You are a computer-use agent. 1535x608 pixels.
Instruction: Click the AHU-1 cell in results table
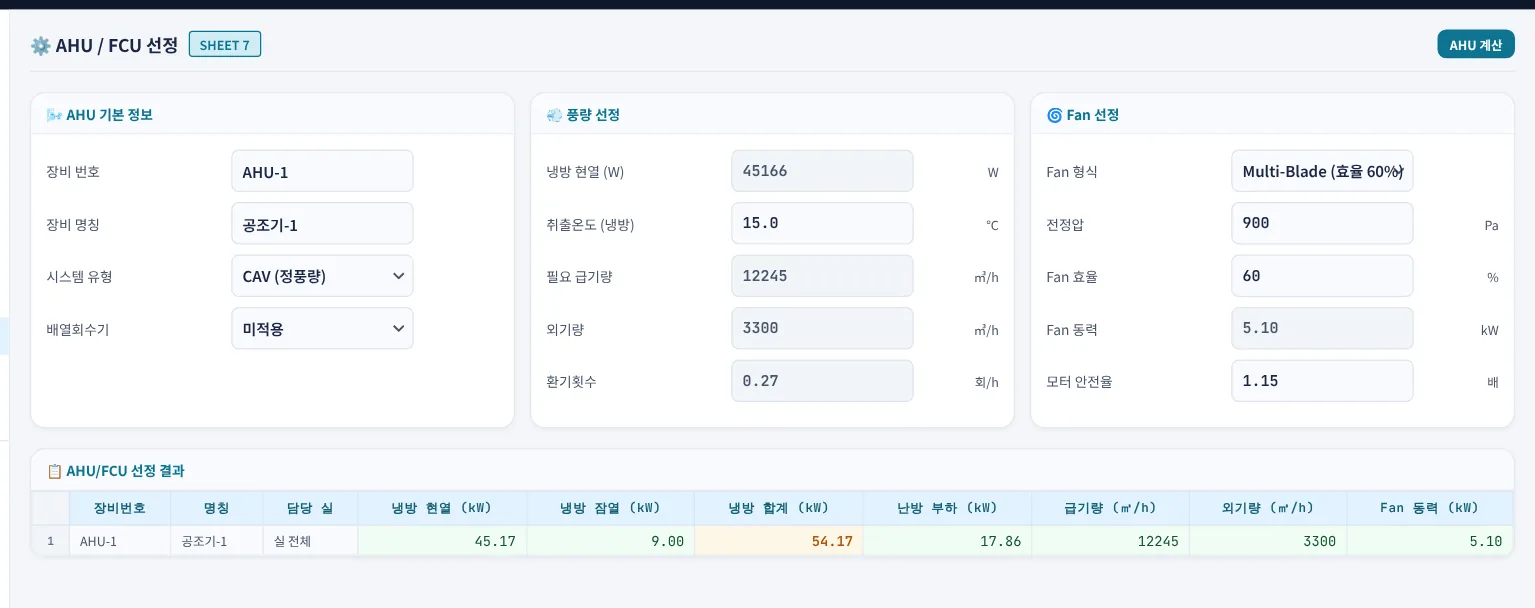tap(120, 541)
